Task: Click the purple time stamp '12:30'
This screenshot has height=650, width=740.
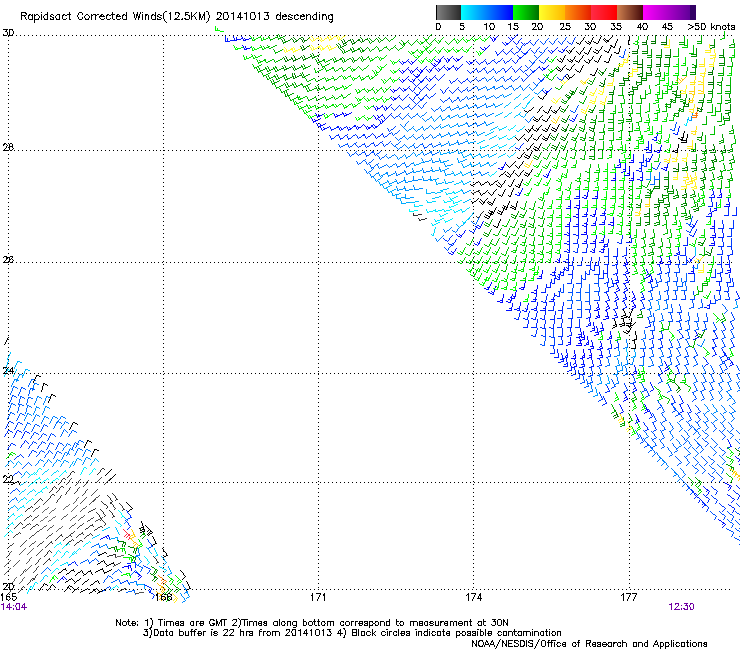Action: (x=681, y=607)
